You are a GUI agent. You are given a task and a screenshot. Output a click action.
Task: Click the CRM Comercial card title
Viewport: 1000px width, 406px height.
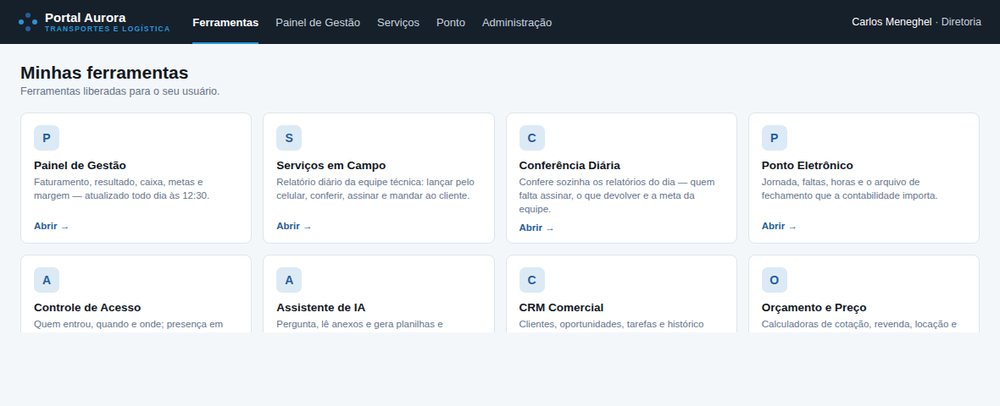tap(561, 307)
